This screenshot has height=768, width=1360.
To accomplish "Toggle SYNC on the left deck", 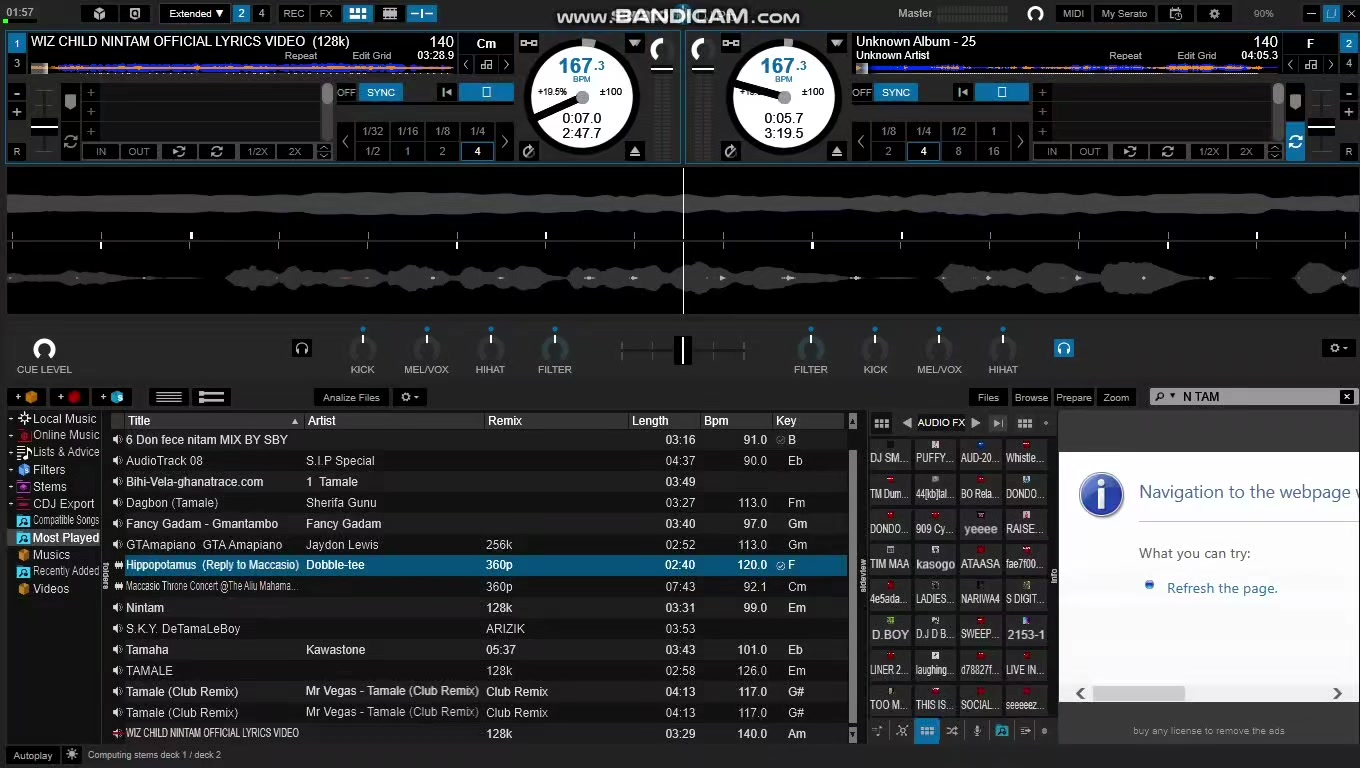I will click(x=381, y=92).
